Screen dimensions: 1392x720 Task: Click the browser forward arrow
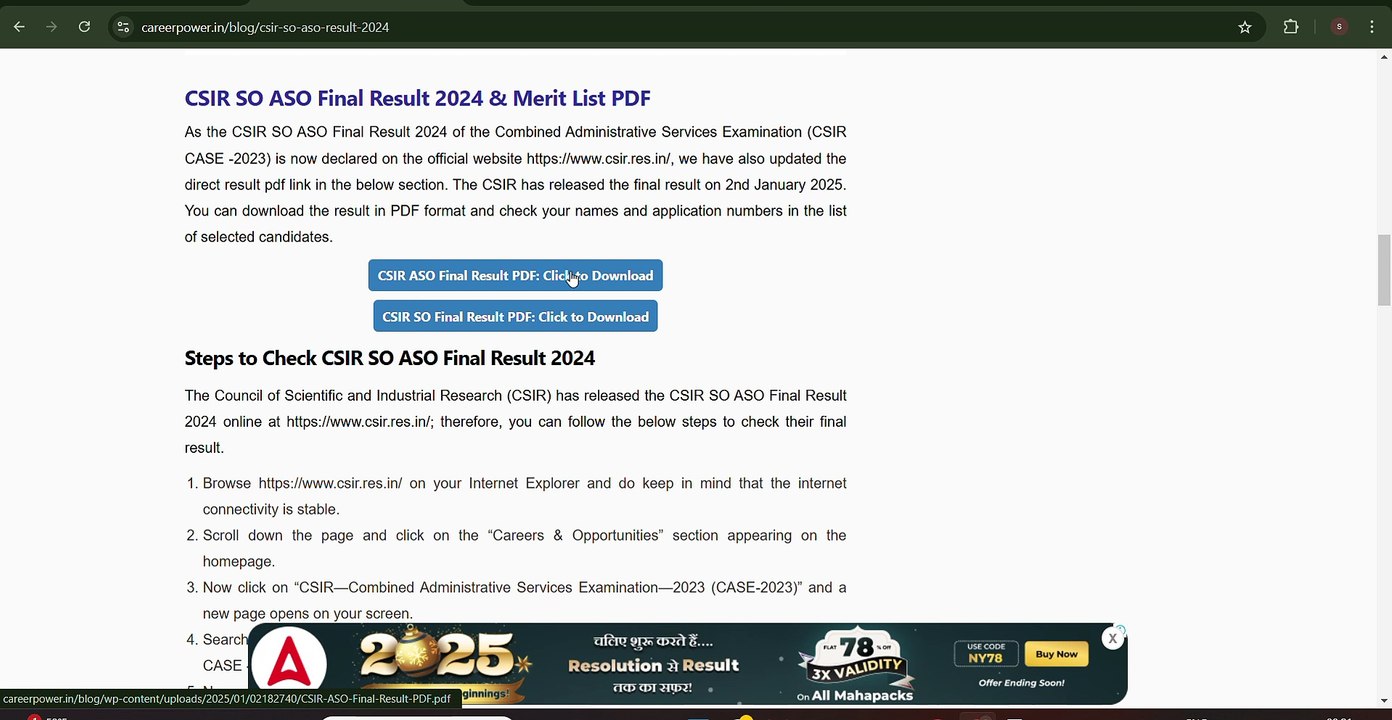(51, 27)
